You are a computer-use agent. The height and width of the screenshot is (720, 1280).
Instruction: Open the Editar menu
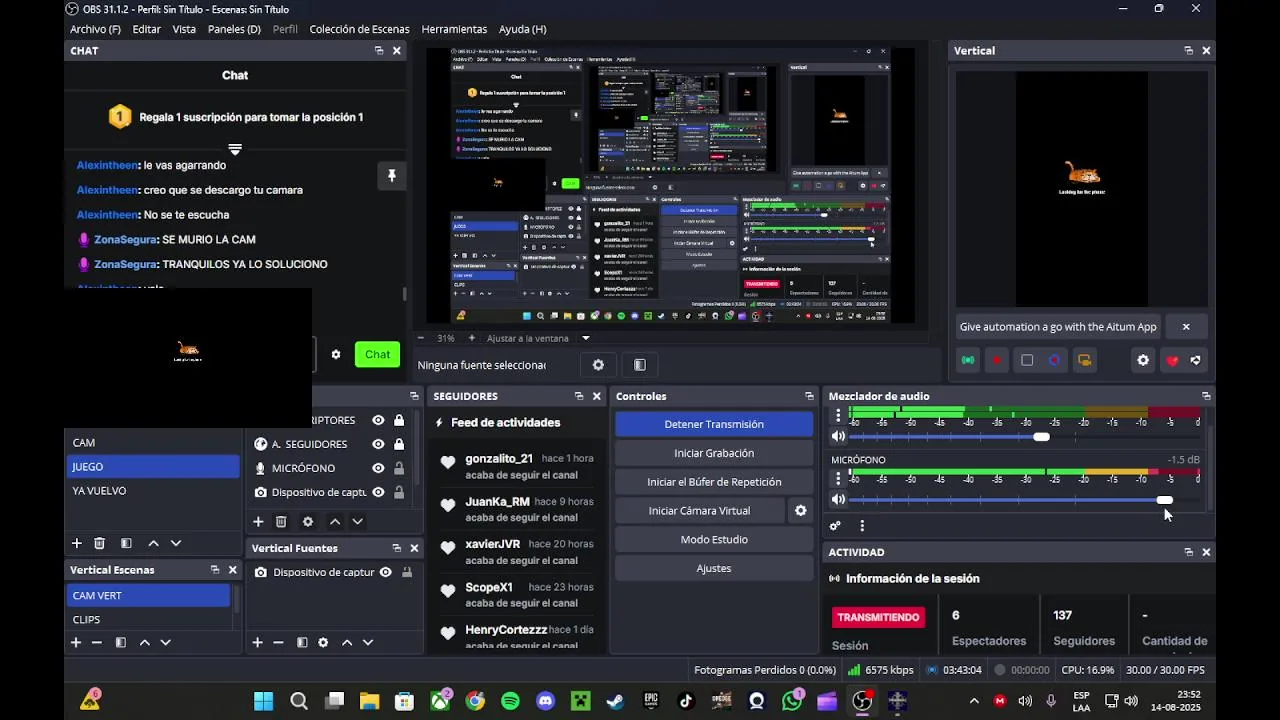pos(146,29)
